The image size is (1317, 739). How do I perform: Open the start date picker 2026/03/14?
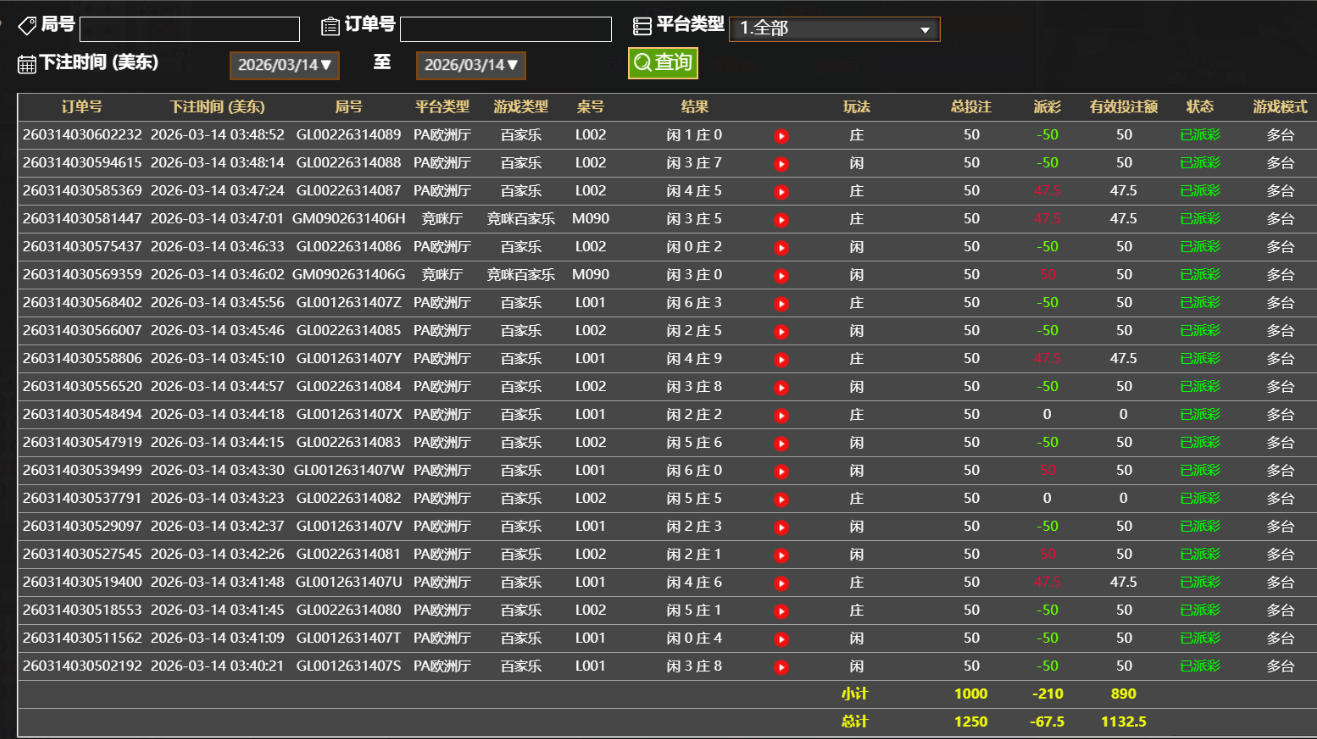point(284,64)
